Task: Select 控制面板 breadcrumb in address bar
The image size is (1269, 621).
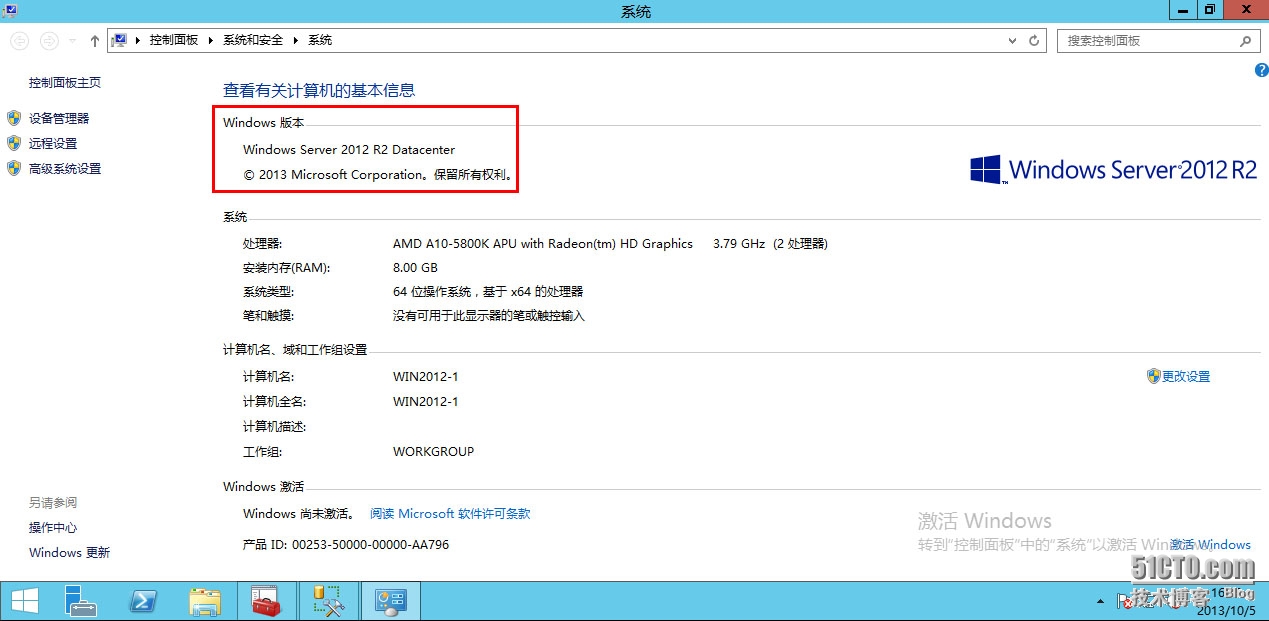Action: pyautogui.click(x=174, y=40)
